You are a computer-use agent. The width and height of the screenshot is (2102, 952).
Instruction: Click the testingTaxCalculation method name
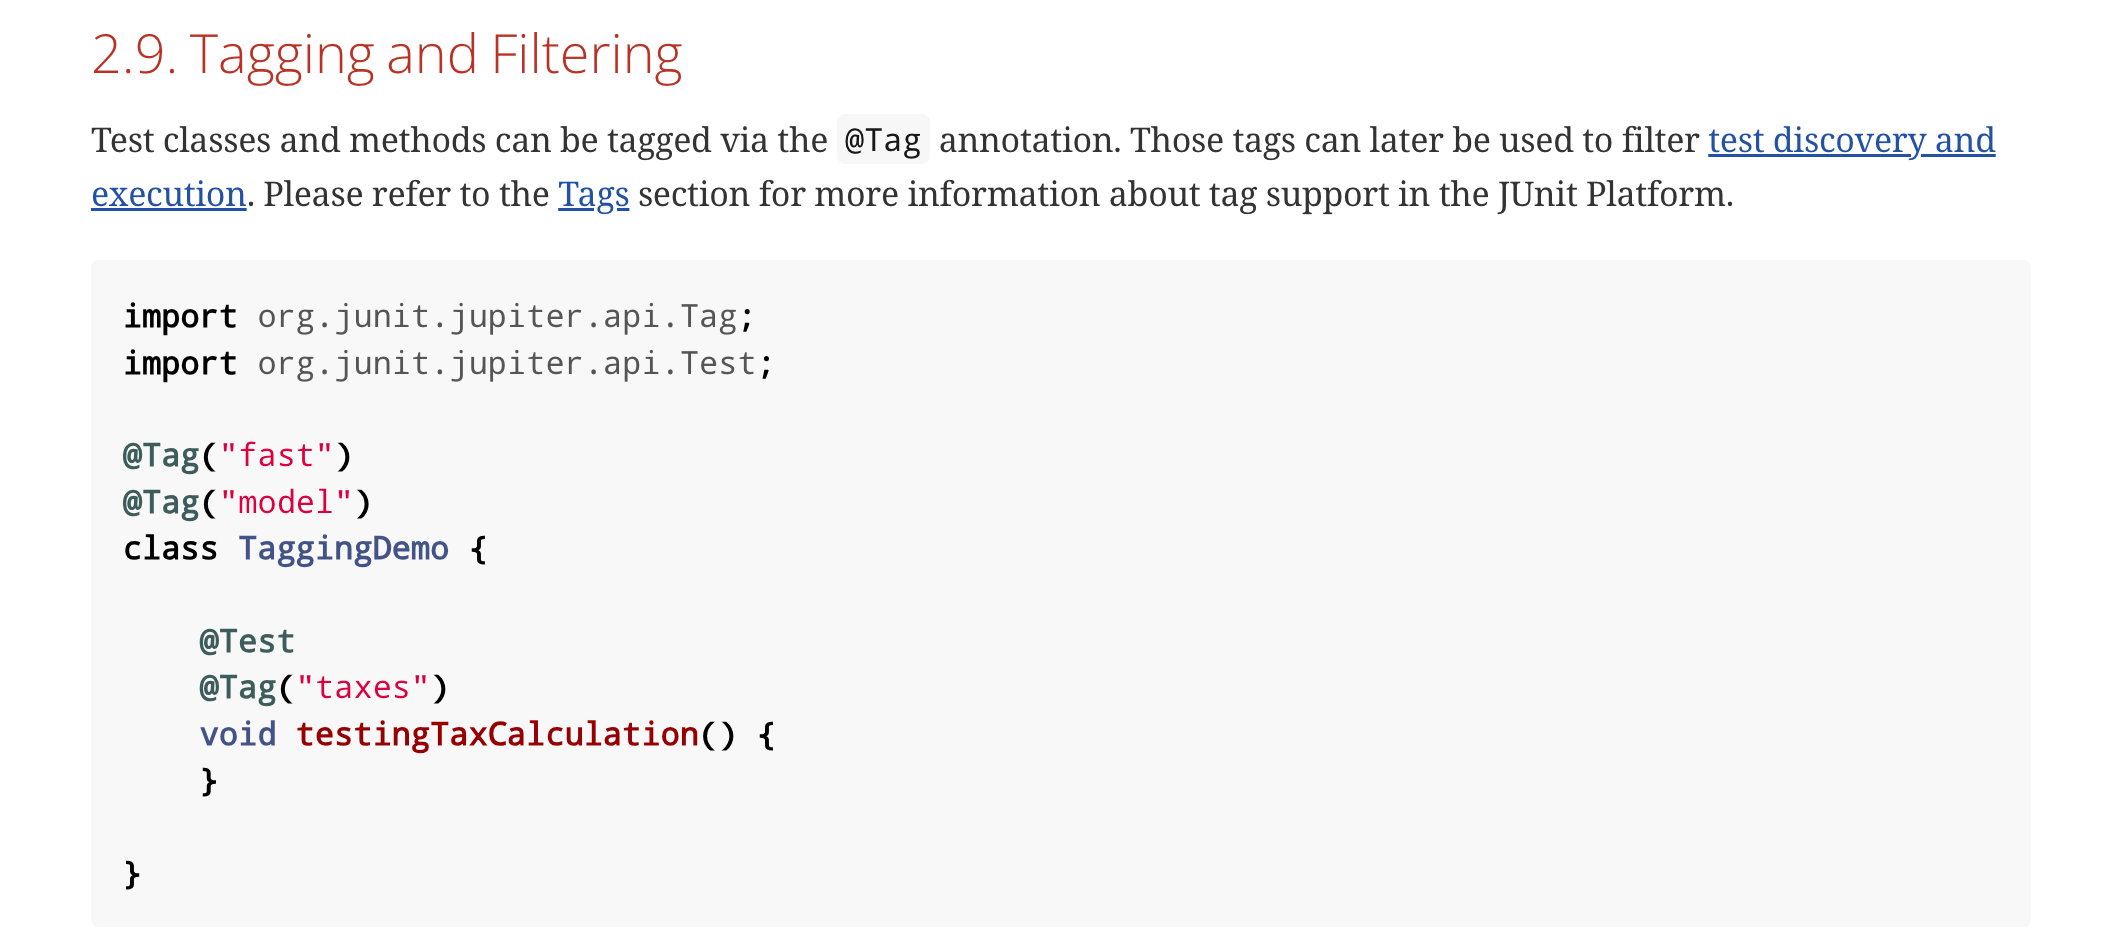tap(497, 735)
